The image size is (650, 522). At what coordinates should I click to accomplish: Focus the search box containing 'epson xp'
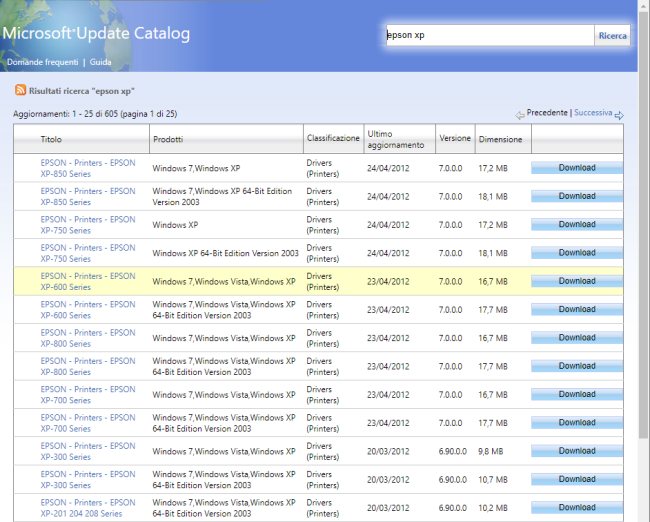490,35
